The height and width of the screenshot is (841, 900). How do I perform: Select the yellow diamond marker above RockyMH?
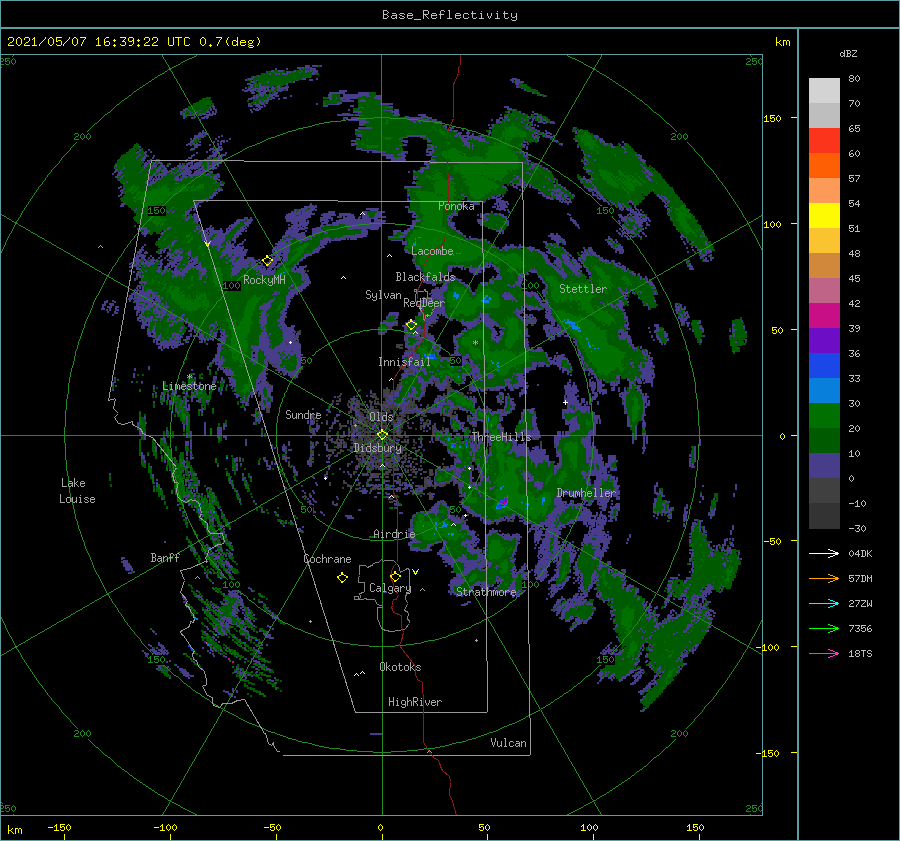tap(267, 261)
